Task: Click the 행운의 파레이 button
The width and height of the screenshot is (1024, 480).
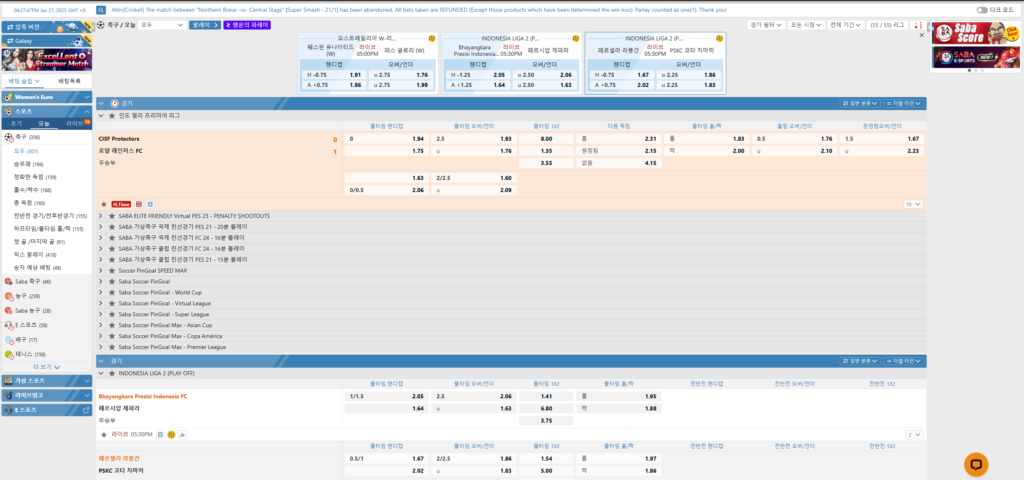Action: tap(247, 25)
